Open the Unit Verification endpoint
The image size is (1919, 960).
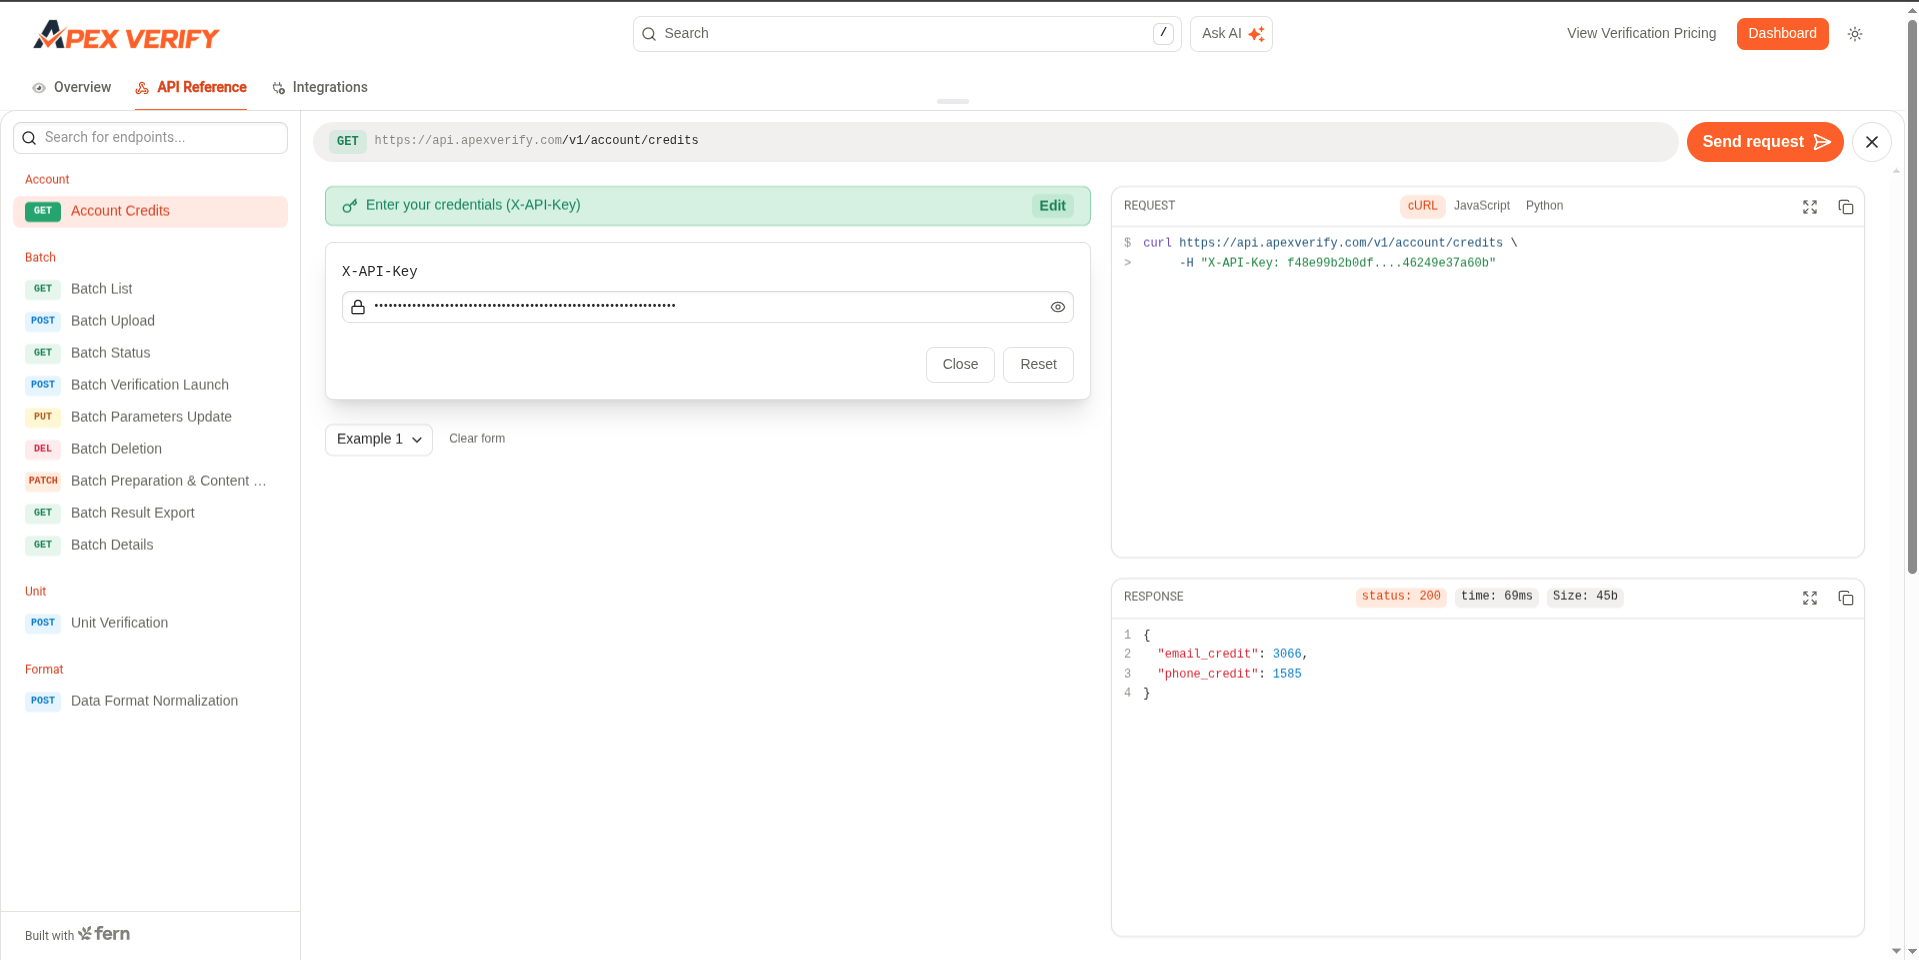(150, 623)
